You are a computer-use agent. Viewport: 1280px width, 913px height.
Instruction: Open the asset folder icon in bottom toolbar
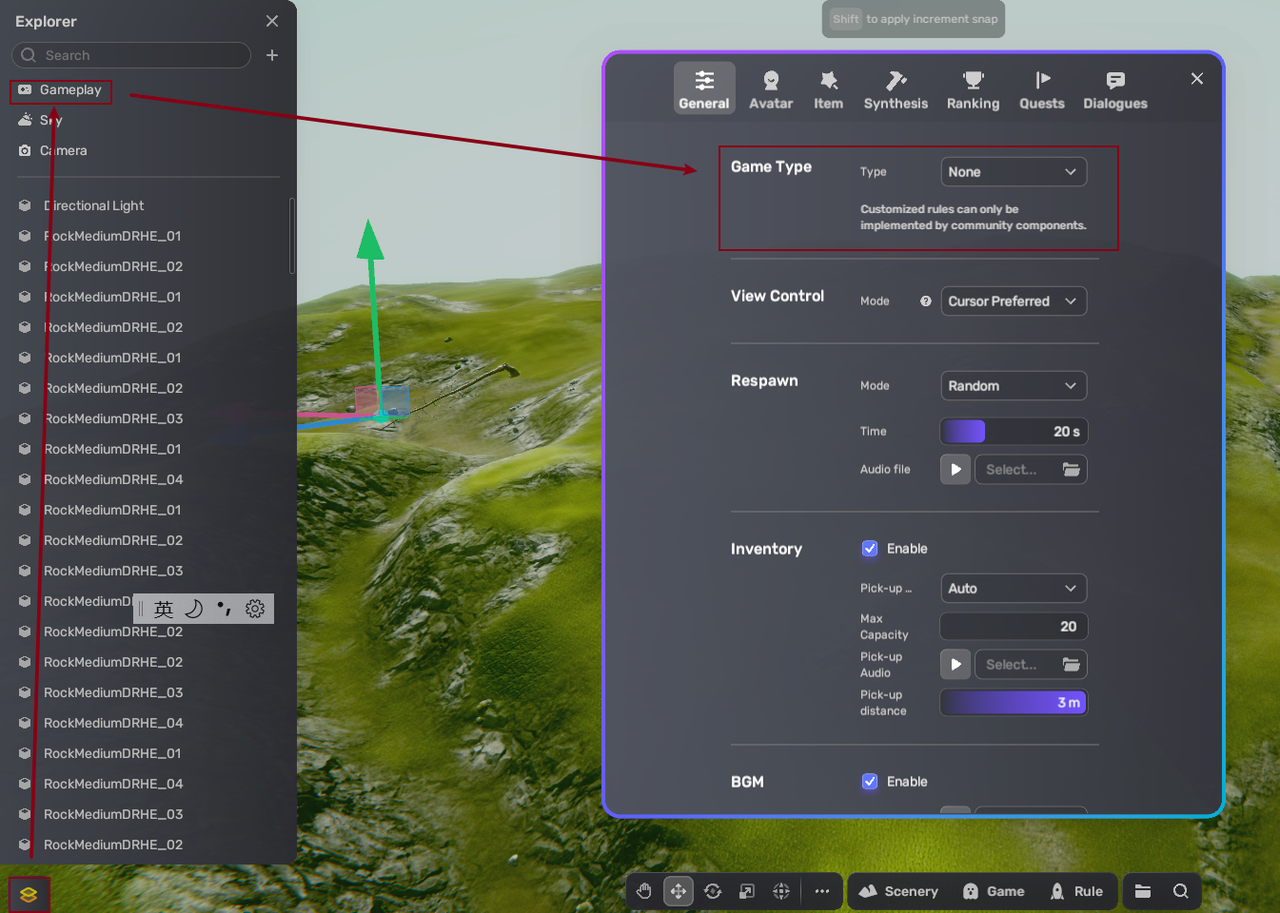1143,891
